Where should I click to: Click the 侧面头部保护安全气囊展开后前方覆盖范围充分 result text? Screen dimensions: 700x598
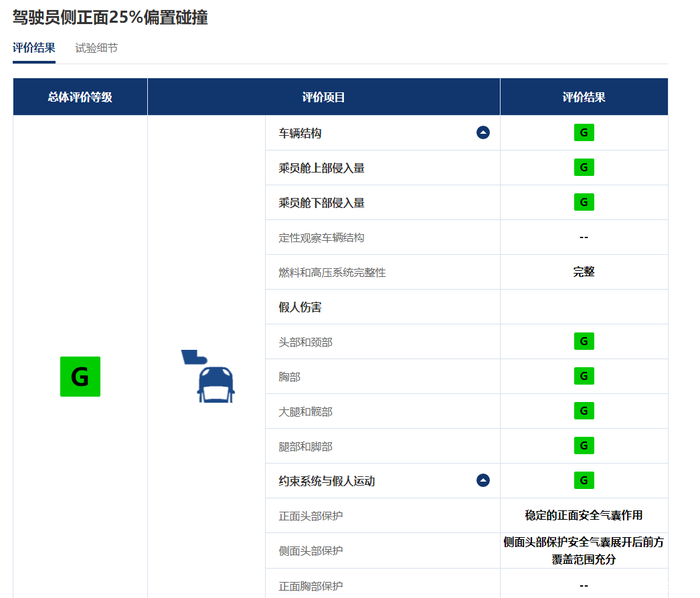pyautogui.click(x=584, y=551)
